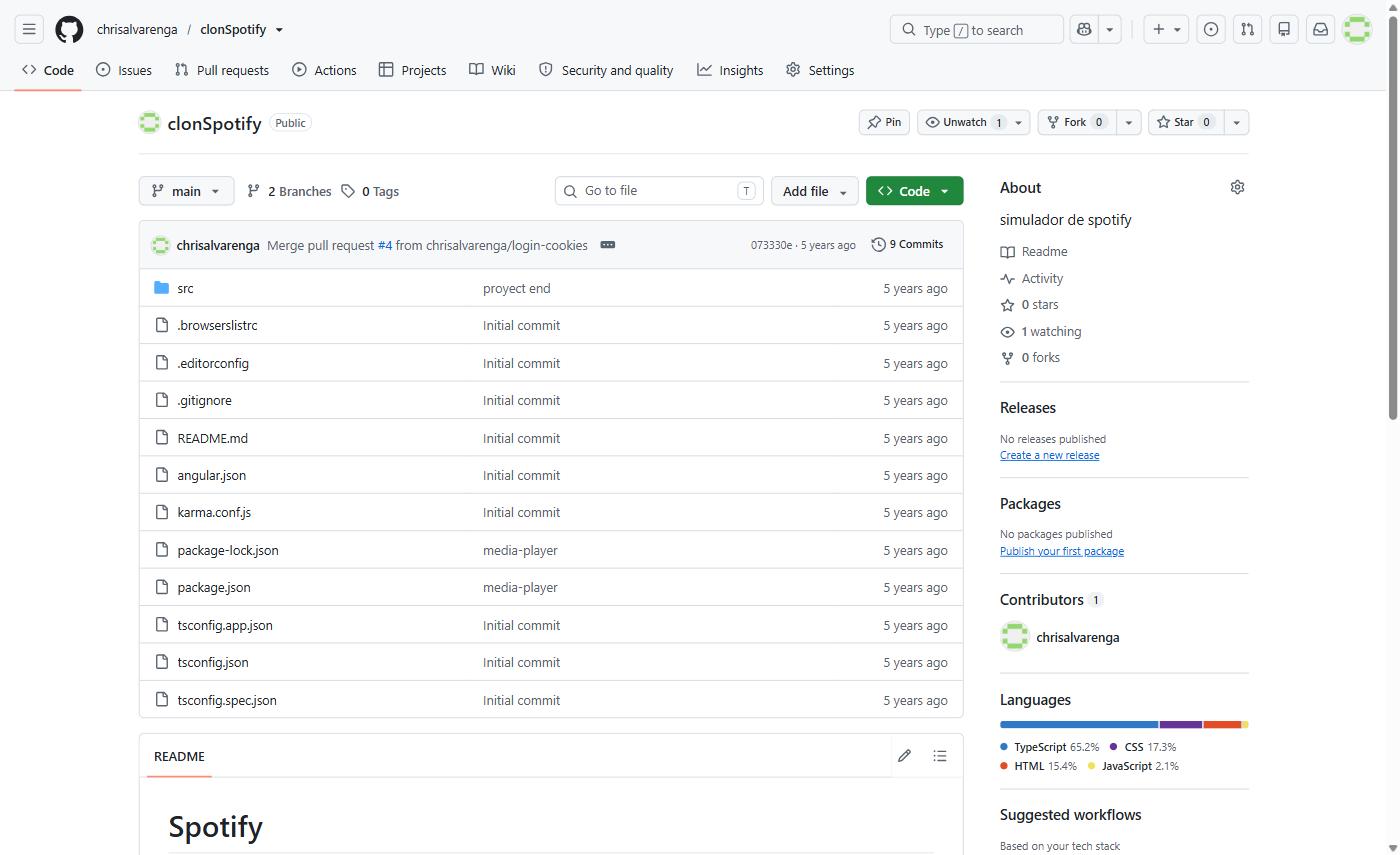Select the README tab
The image size is (1400, 855).
click(x=179, y=756)
